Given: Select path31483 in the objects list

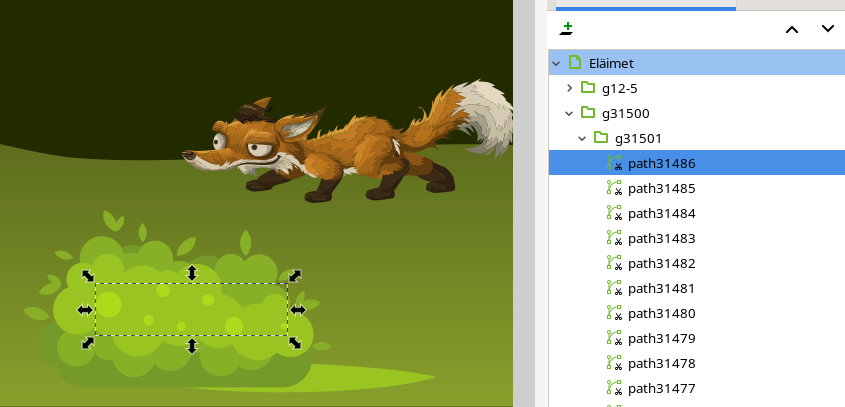Looking at the screenshot, I should coord(697,238).
